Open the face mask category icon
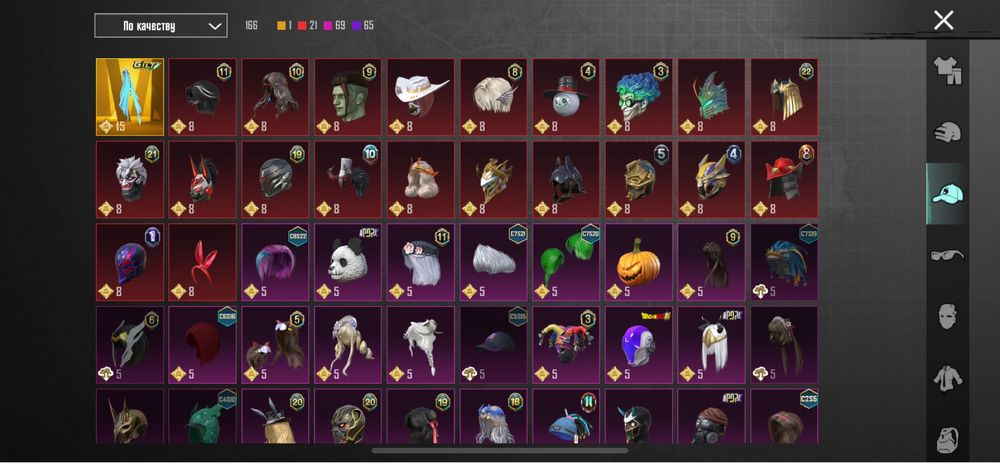The width and height of the screenshot is (1000, 463). (947, 316)
